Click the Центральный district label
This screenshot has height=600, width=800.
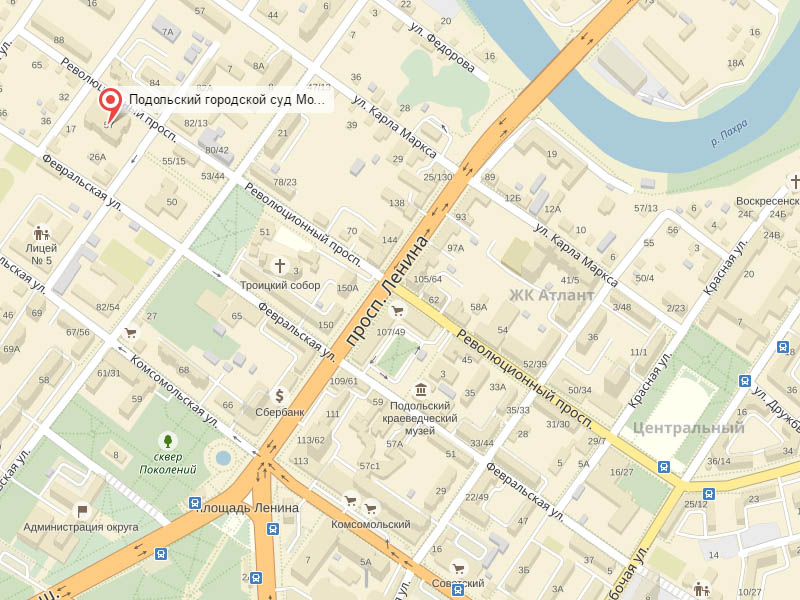point(688,428)
